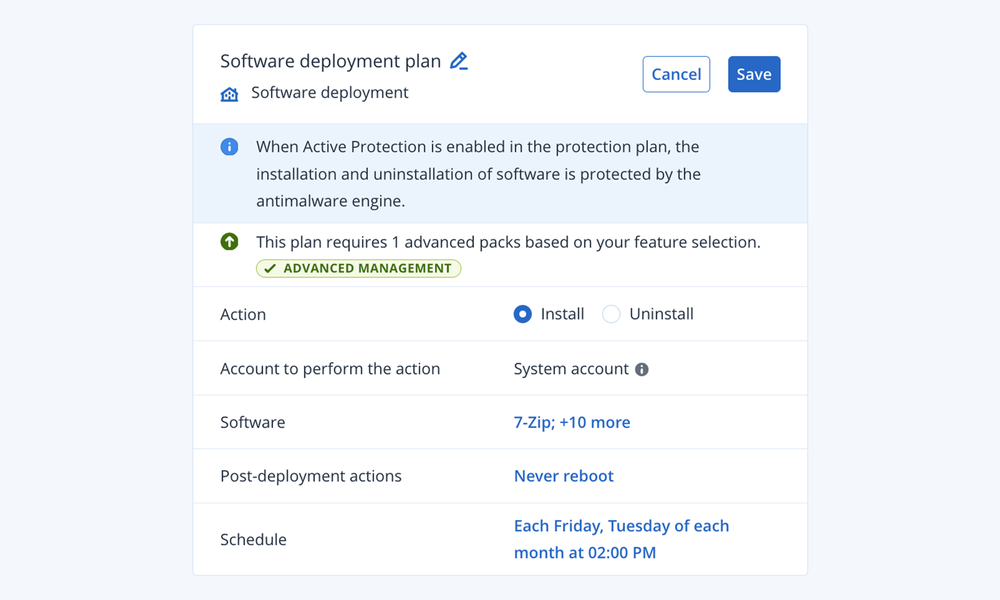Click the blue info icon in banner
Screen dimensions: 1000x600
[x=230, y=147]
